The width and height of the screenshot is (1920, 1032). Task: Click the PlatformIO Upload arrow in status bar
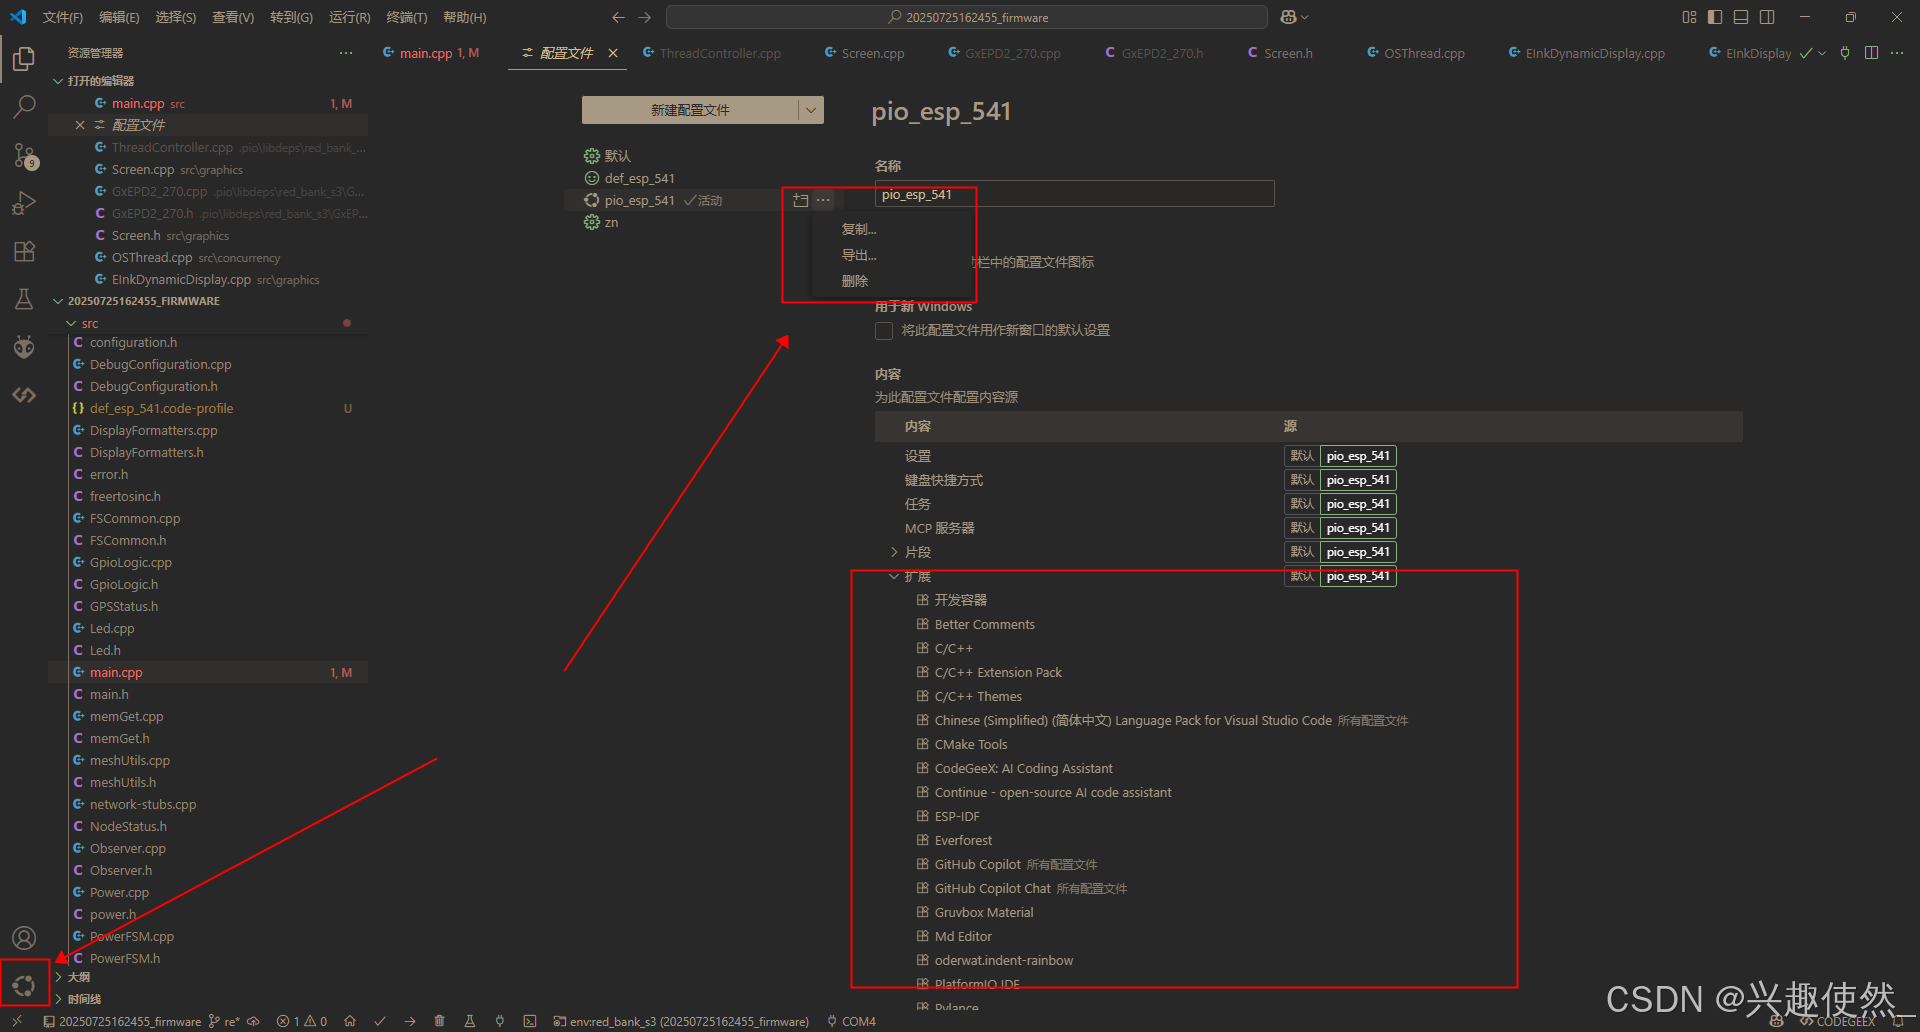tap(410, 1021)
